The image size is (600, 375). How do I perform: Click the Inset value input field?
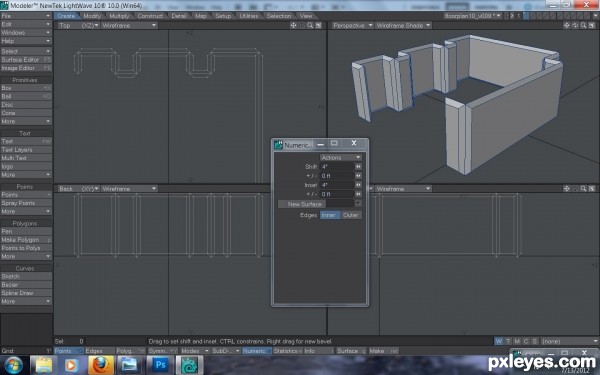pyautogui.click(x=337, y=185)
